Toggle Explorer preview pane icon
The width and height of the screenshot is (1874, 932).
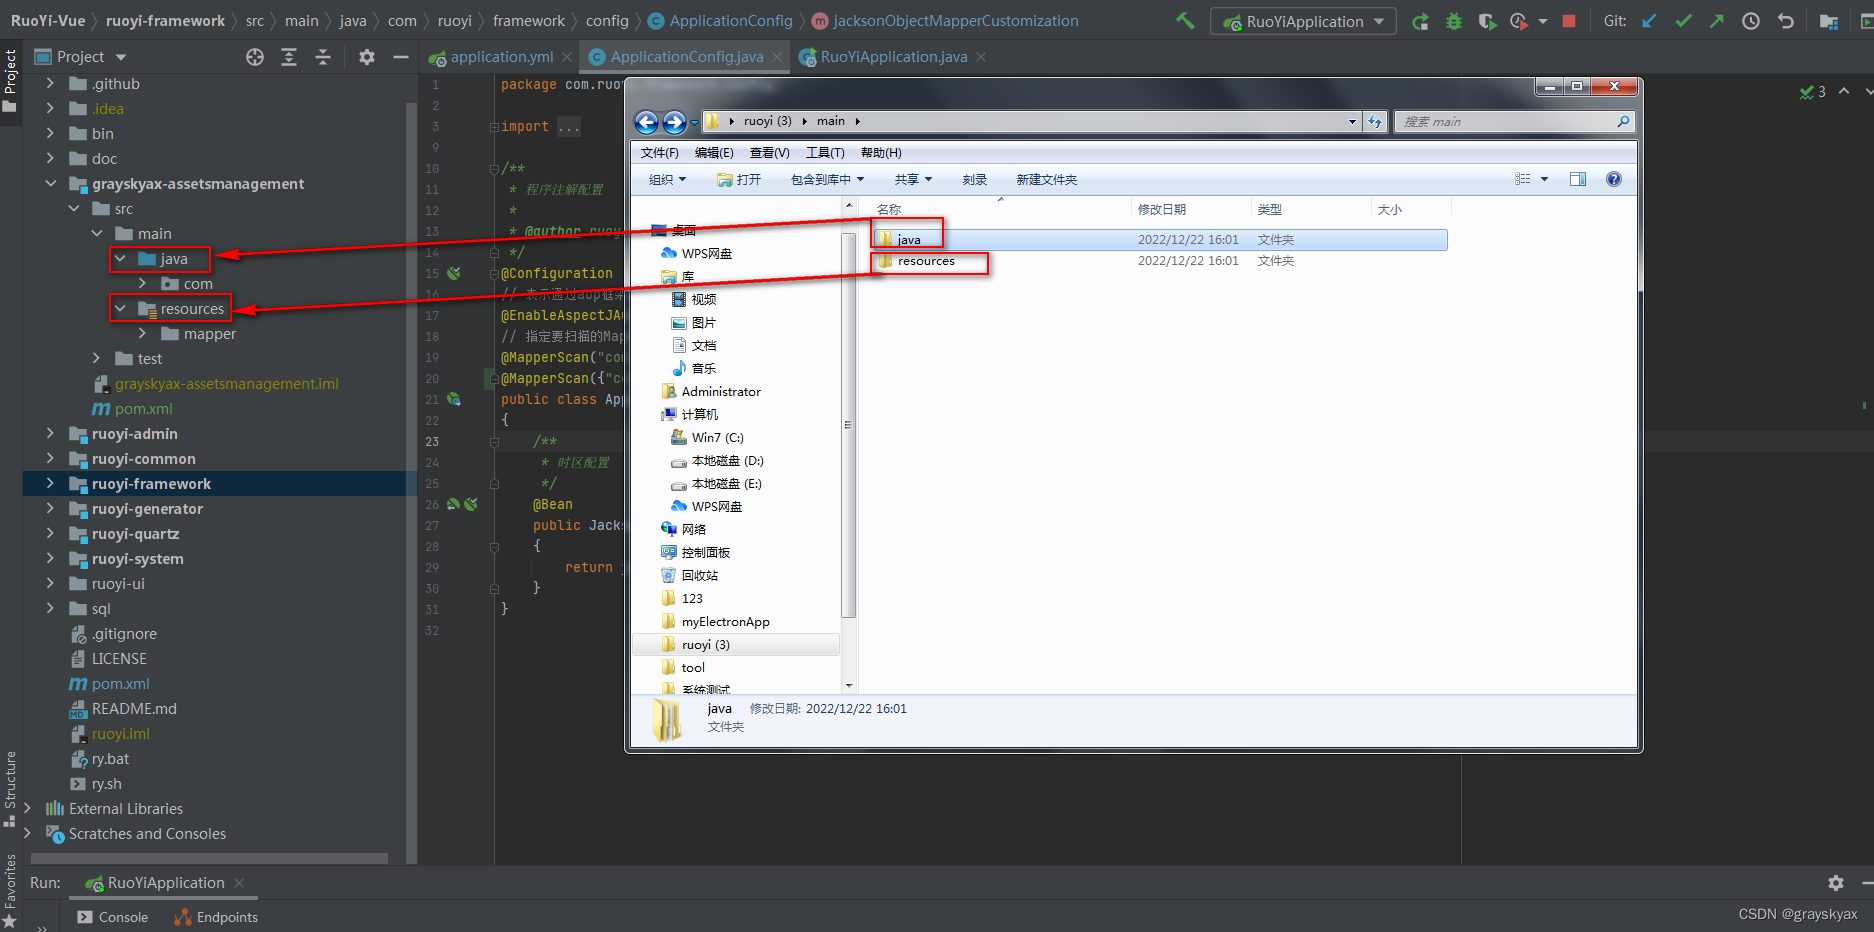click(1578, 179)
